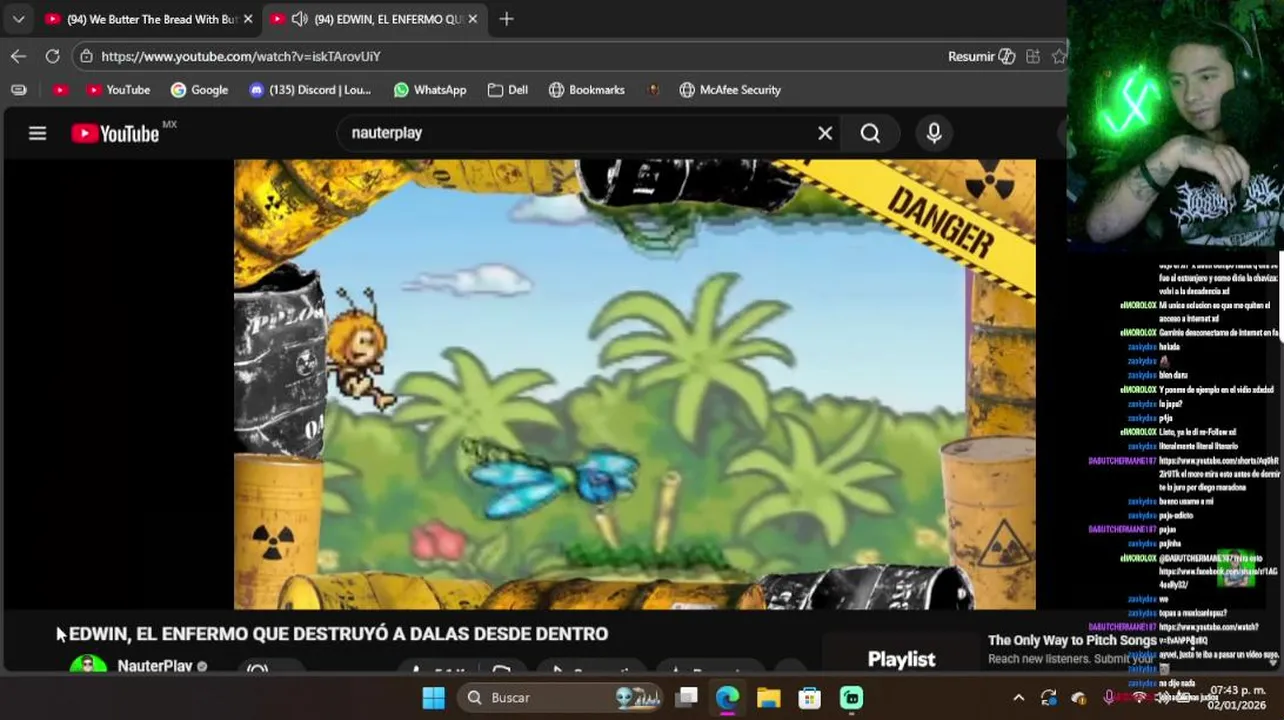Open the Windows Start menu
Viewport: 1284px width, 720px height.
(x=434, y=697)
